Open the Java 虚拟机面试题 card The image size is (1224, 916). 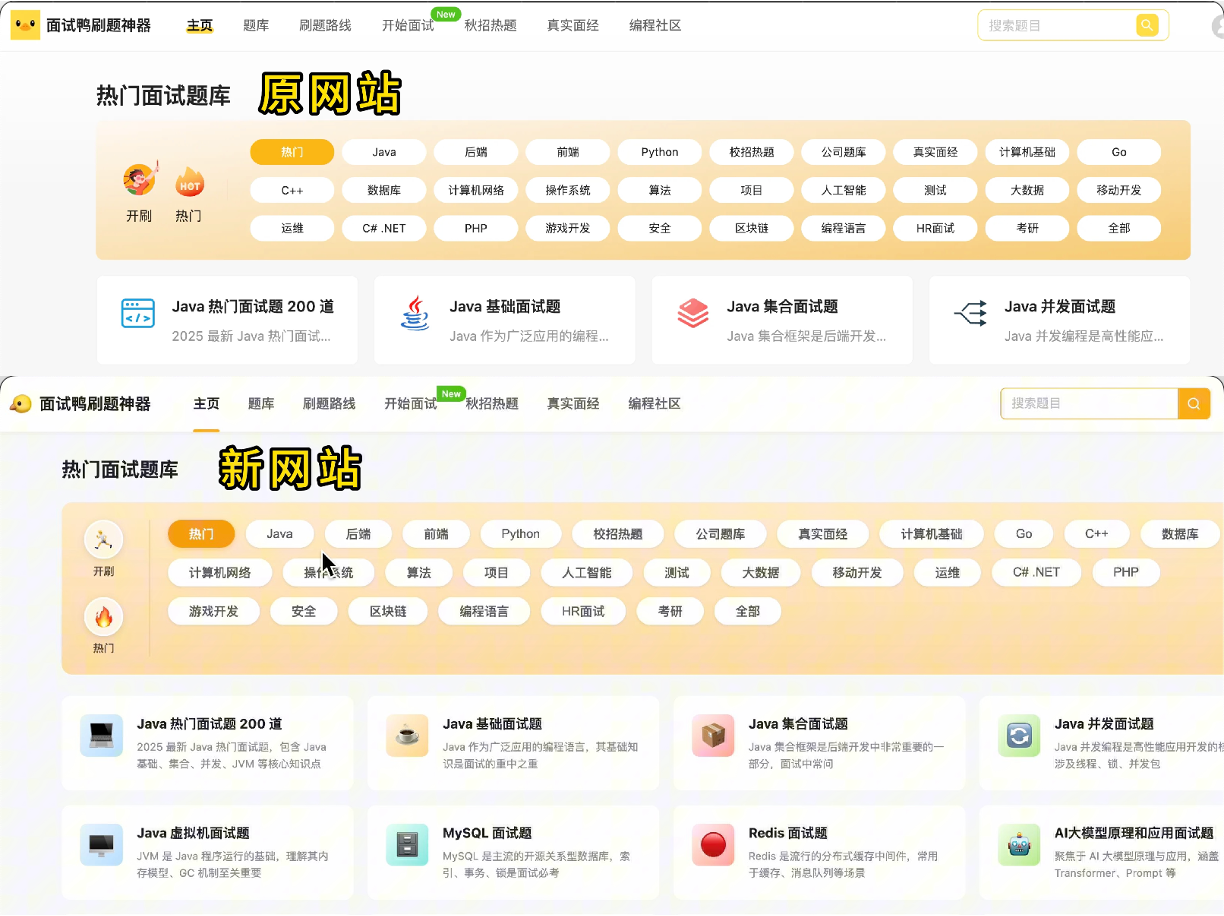(207, 852)
